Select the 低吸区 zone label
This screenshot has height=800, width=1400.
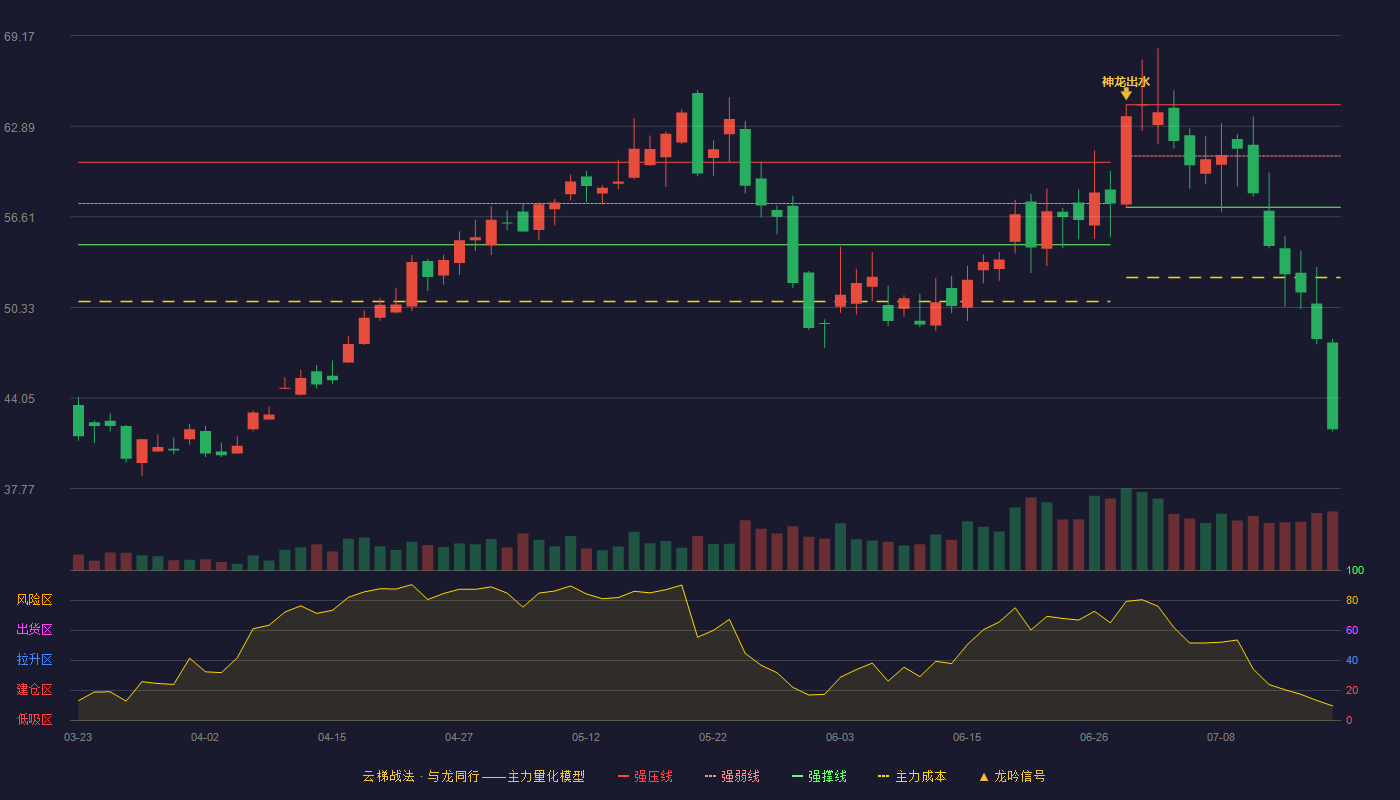click(34, 719)
